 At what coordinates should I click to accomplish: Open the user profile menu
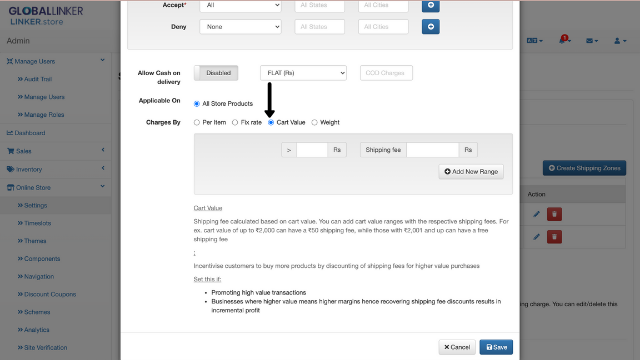[x=620, y=40]
